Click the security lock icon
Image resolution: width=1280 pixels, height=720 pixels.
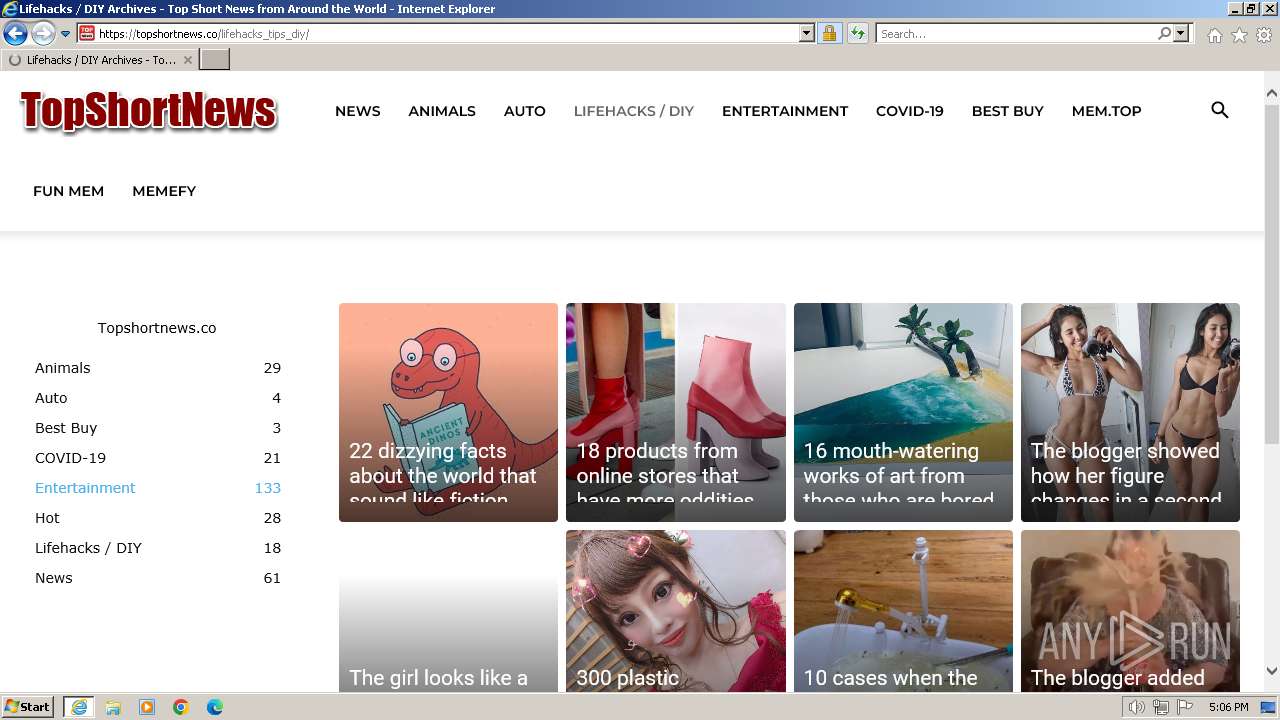tap(829, 33)
